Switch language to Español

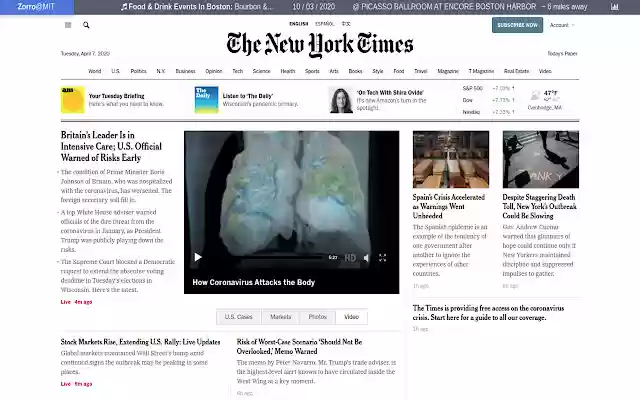click(324, 24)
